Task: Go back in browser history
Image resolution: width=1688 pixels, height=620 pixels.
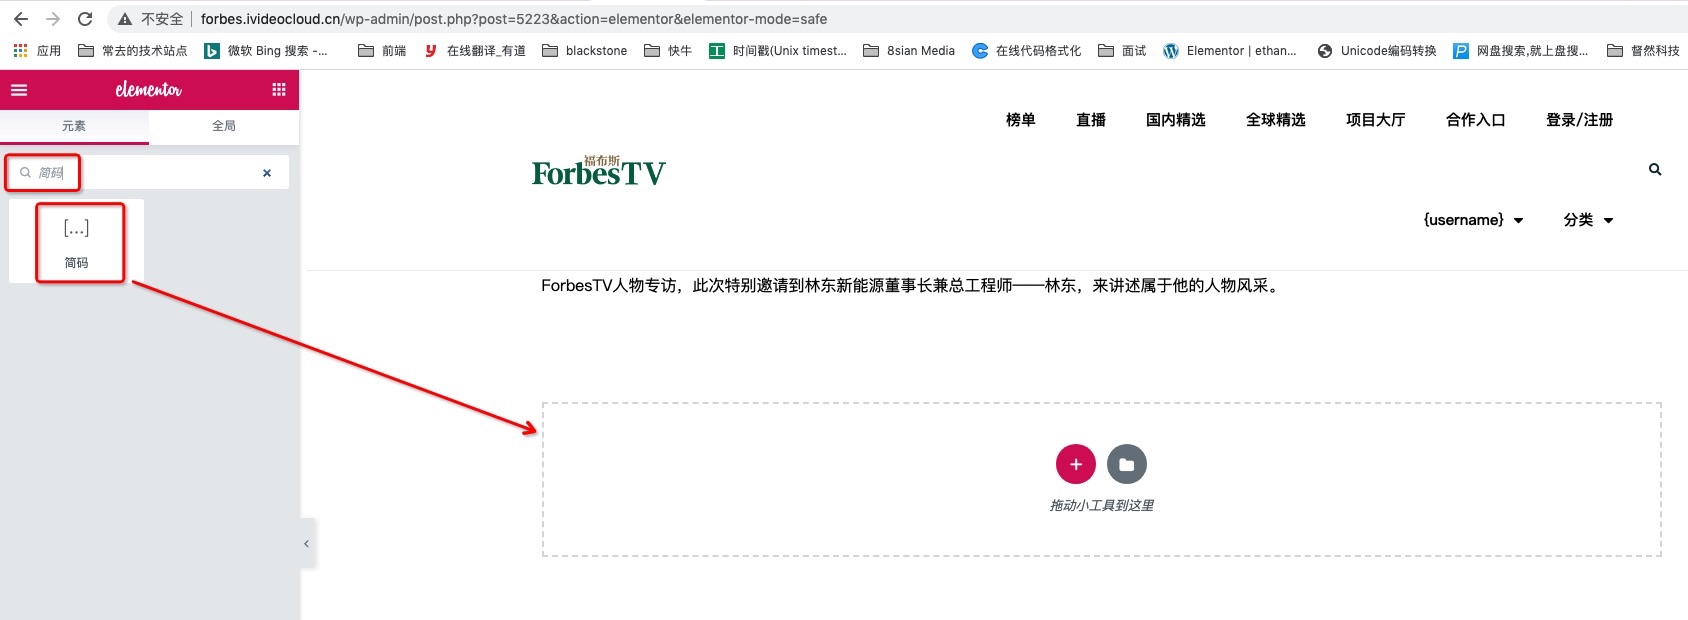Action: pyautogui.click(x=21, y=19)
